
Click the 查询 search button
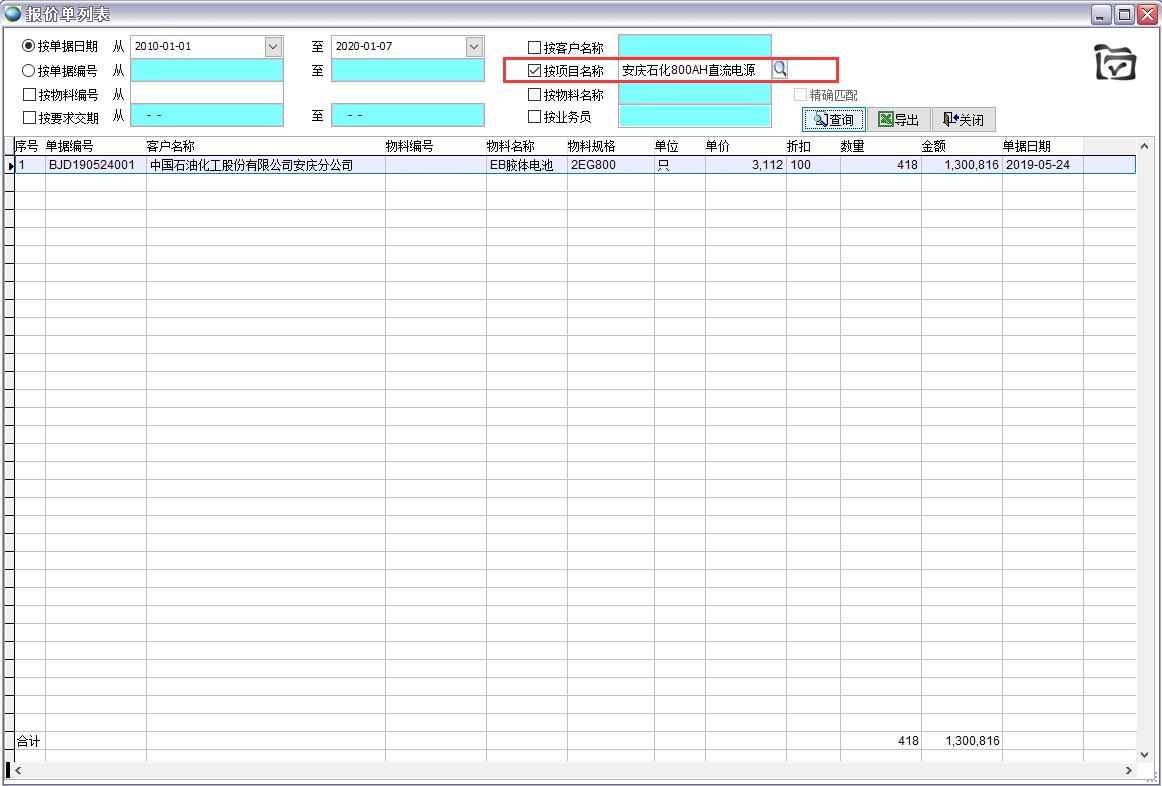[833, 120]
